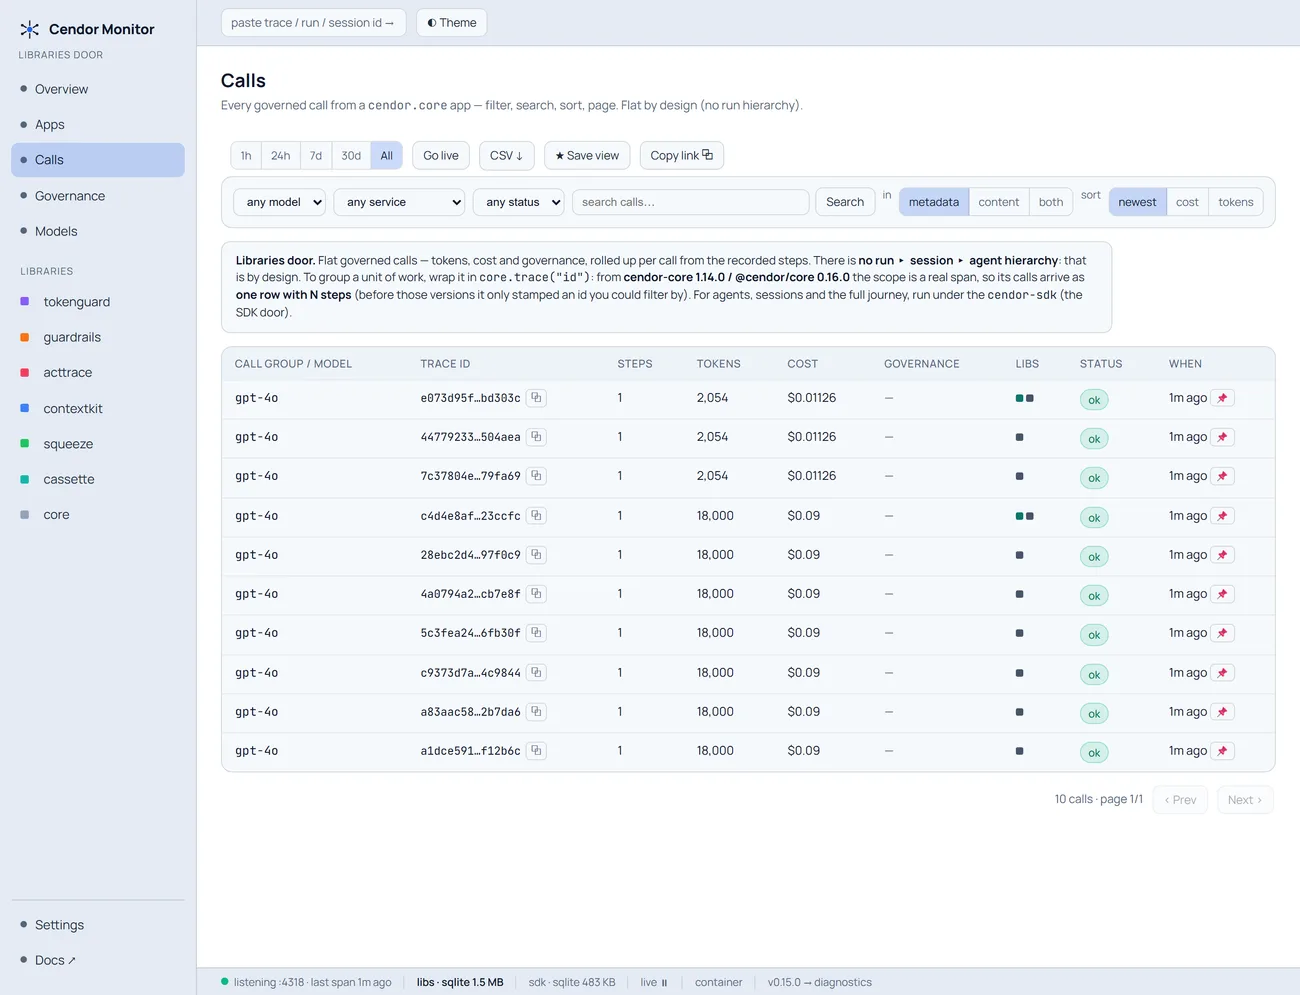Open the any service dropdown
This screenshot has width=1300, height=995.
tap(400, 202)
